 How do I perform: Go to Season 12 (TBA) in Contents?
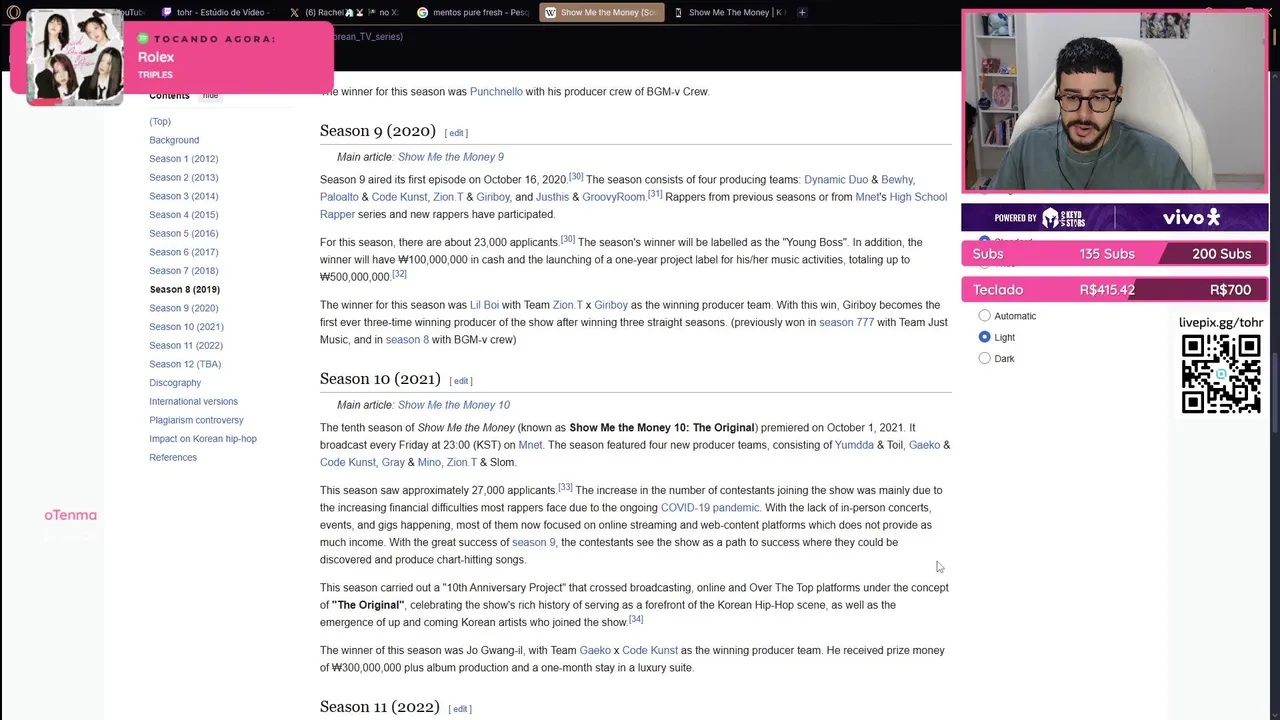coord(185,364)
